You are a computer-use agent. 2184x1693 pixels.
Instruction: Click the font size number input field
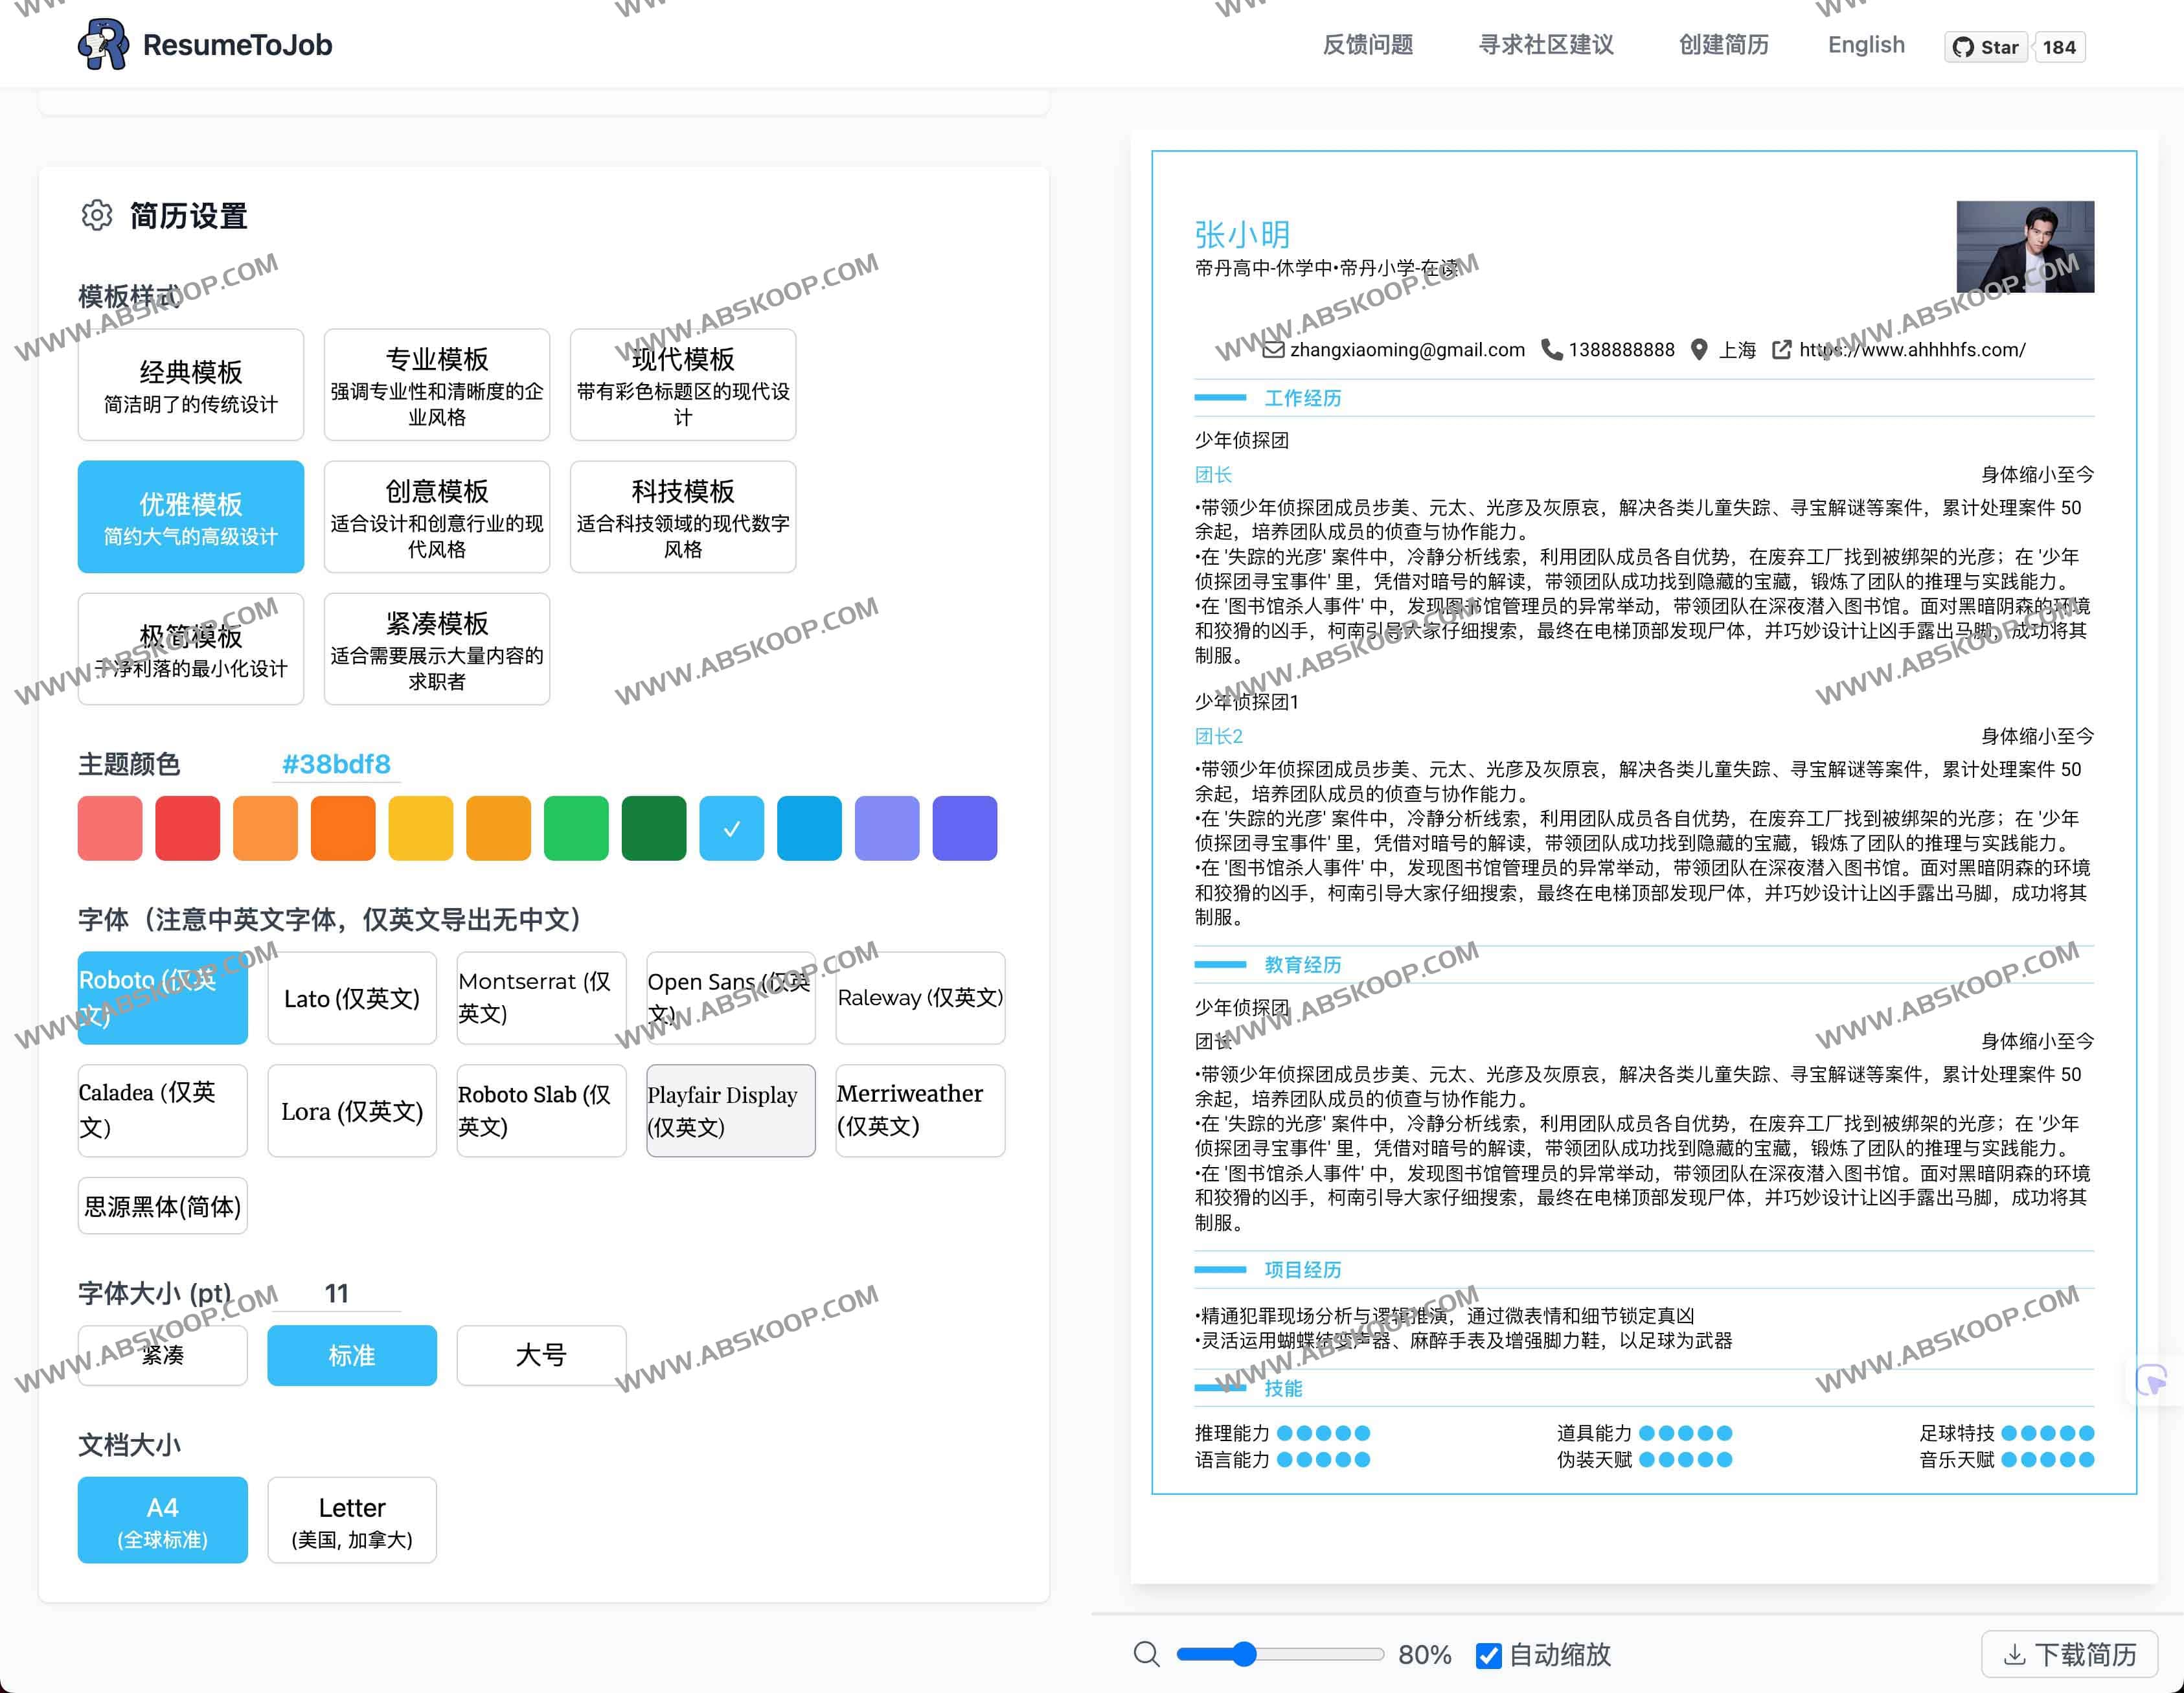(337, 1293)
